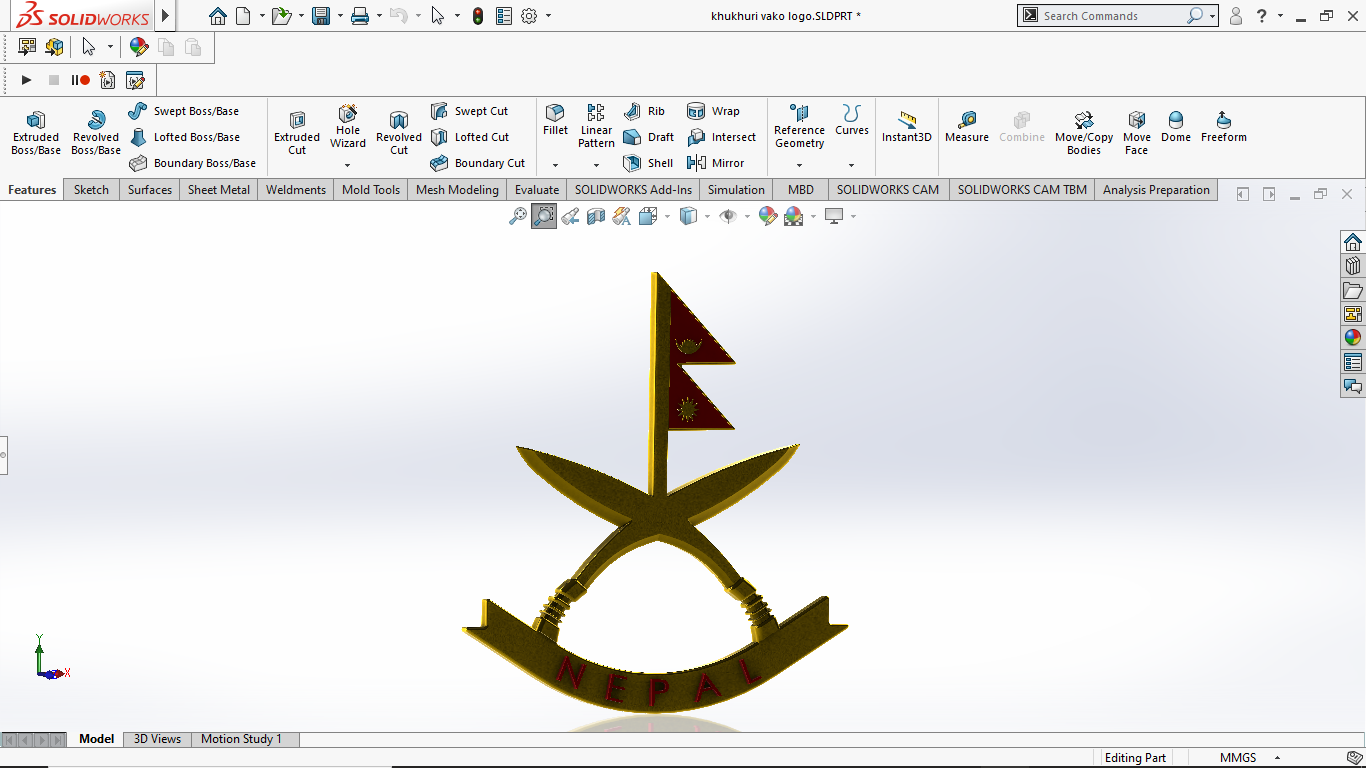Expand the SOLIDWORKS menu arrow beside logo

point(166,16)
